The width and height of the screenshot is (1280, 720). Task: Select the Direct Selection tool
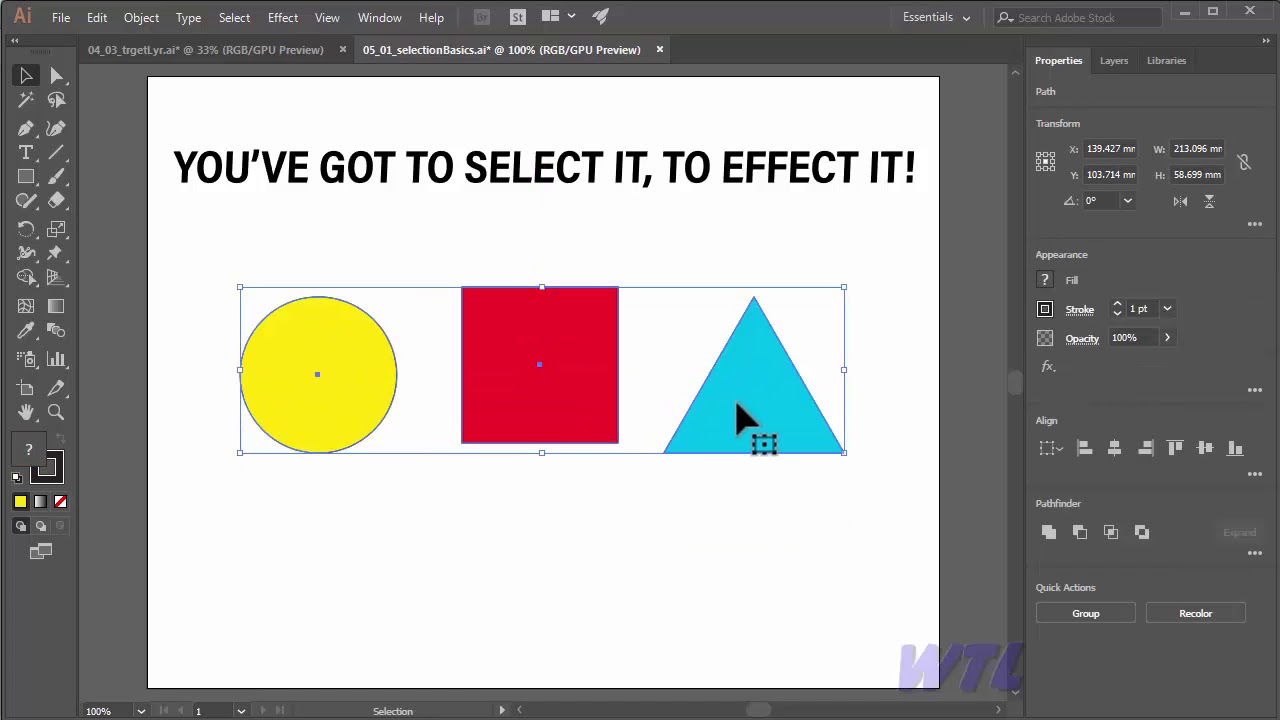[x=56, y=76]
